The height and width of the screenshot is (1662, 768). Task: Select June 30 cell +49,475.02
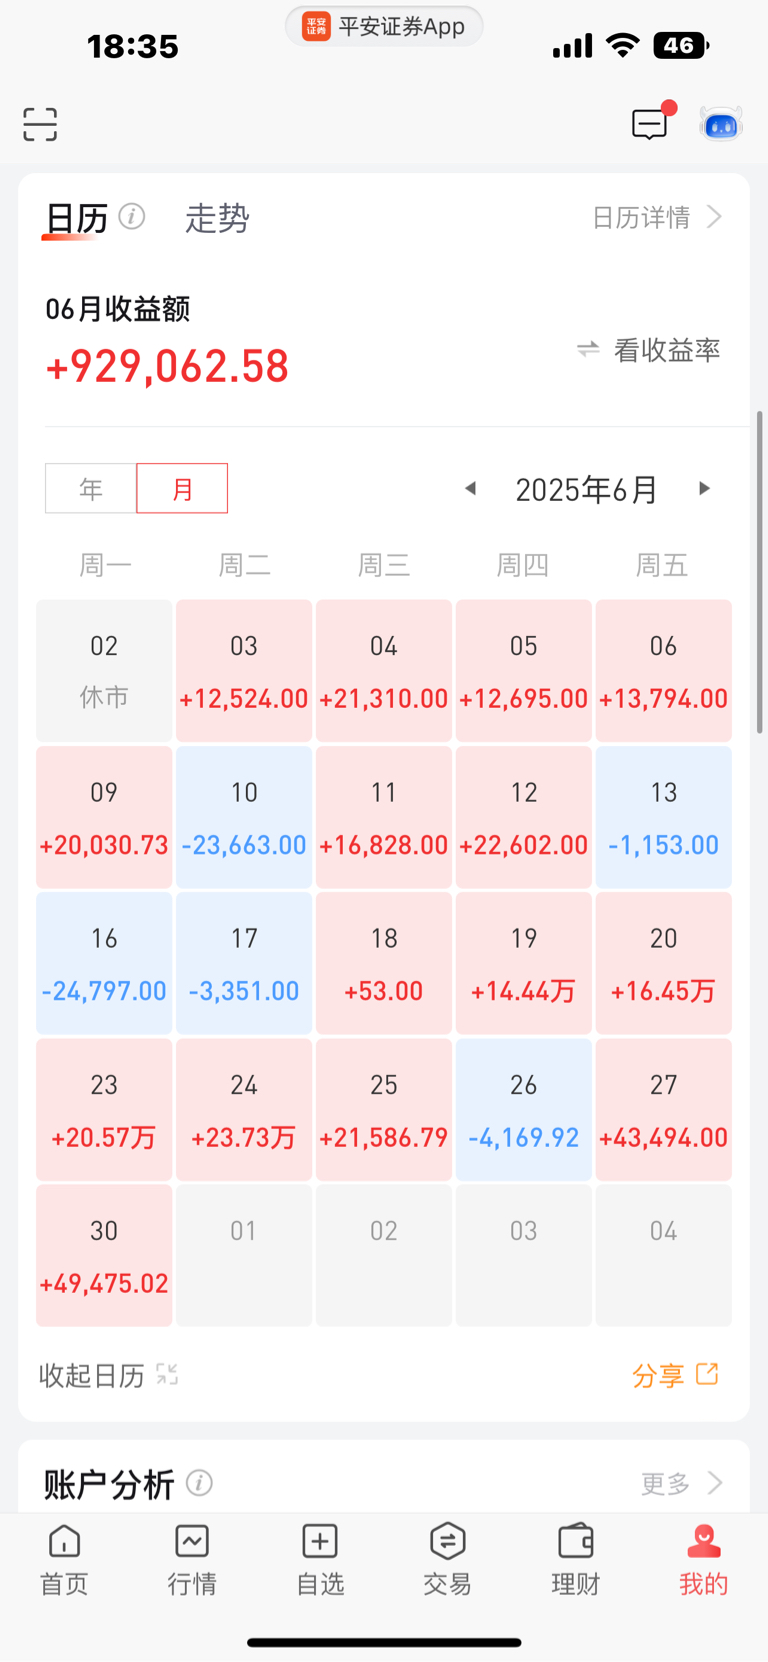coord(104,1255)
